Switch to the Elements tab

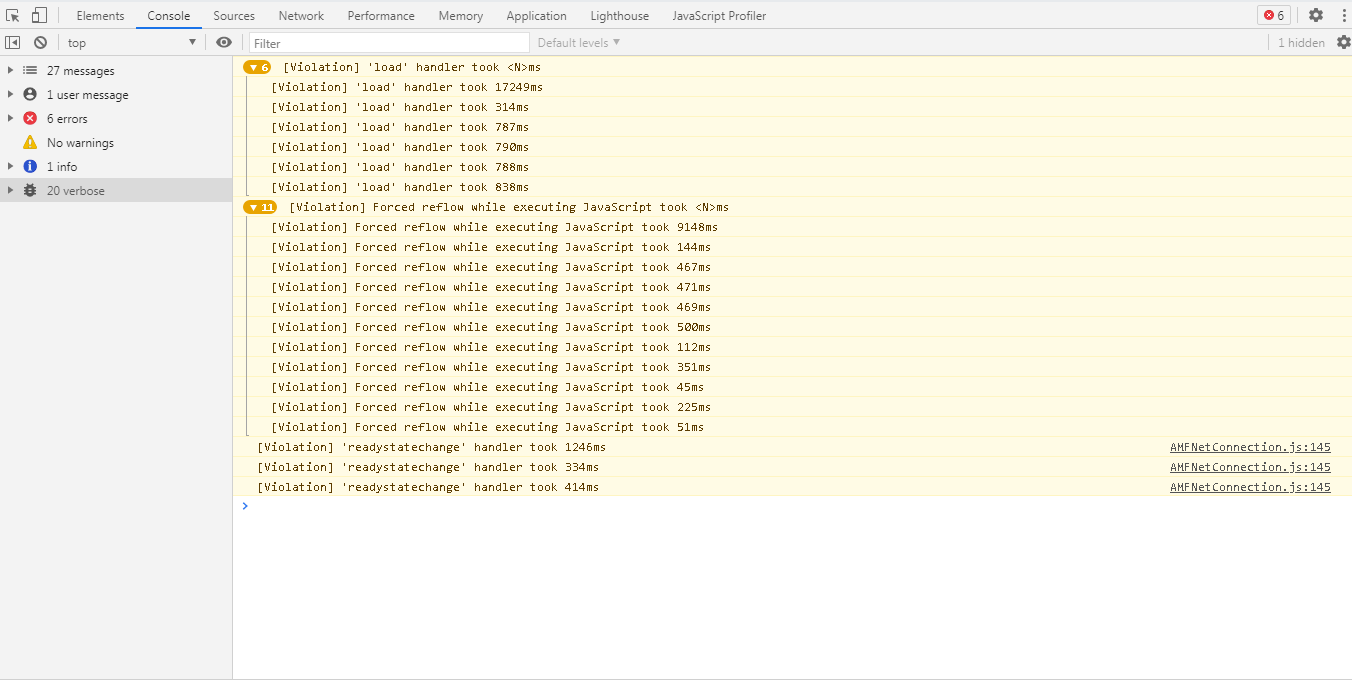tap(100, 16)
